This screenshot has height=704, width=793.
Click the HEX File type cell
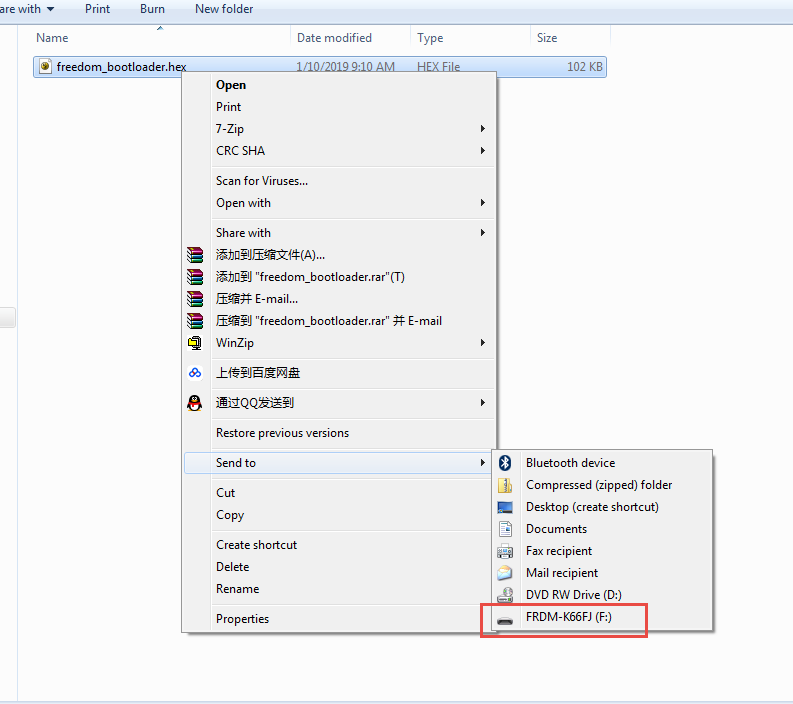(x=438, y=67)
